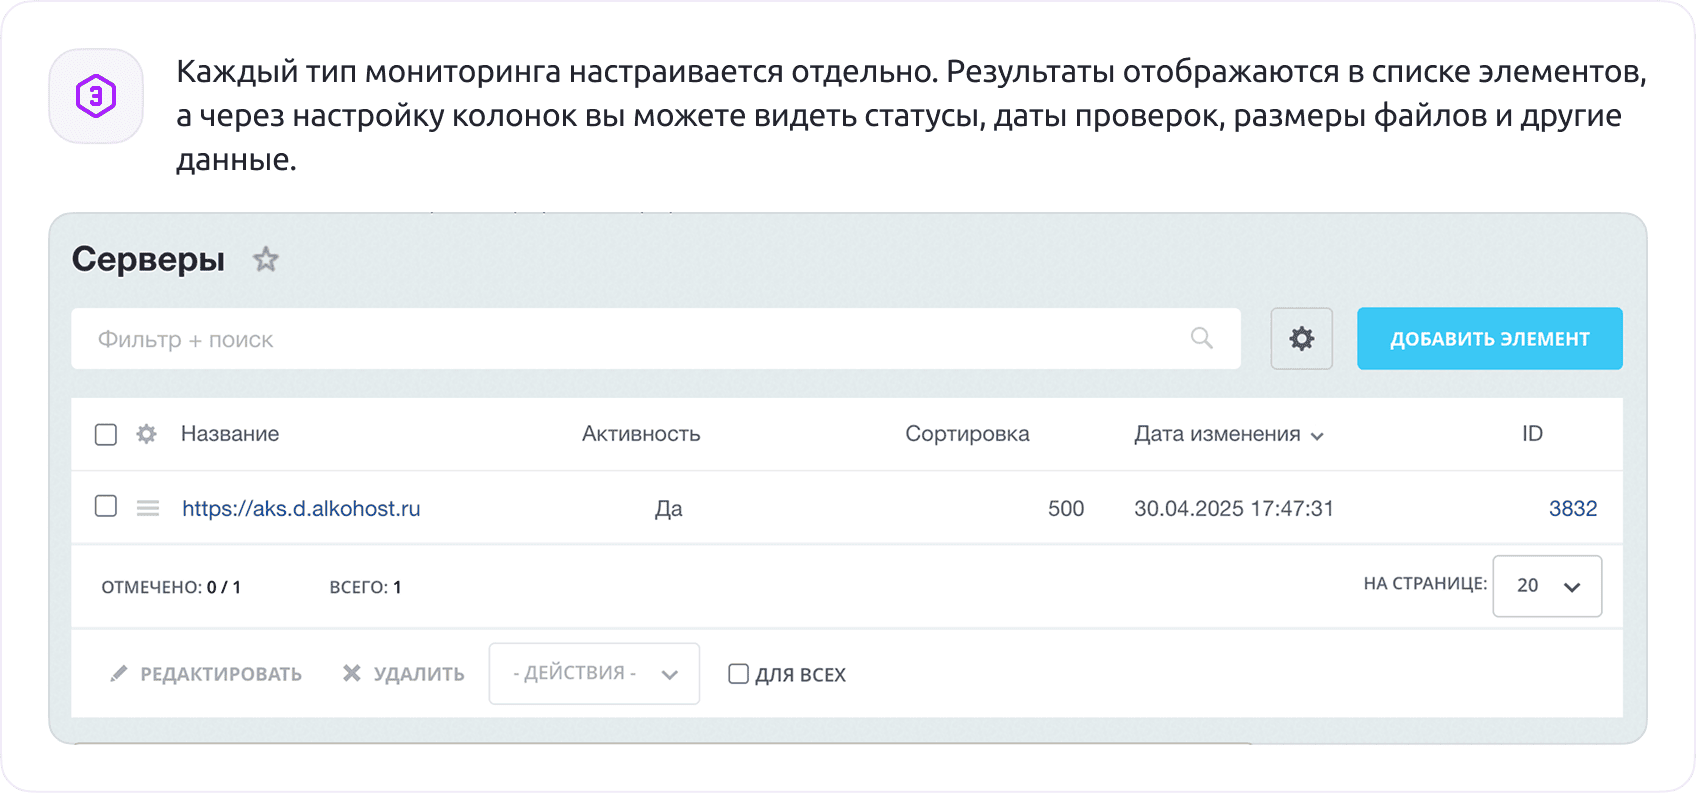Viewport: 1696px width, 793px height.
Task: Click Отмечено: 0 / 1 counter
Action: [x=171, y=587]
